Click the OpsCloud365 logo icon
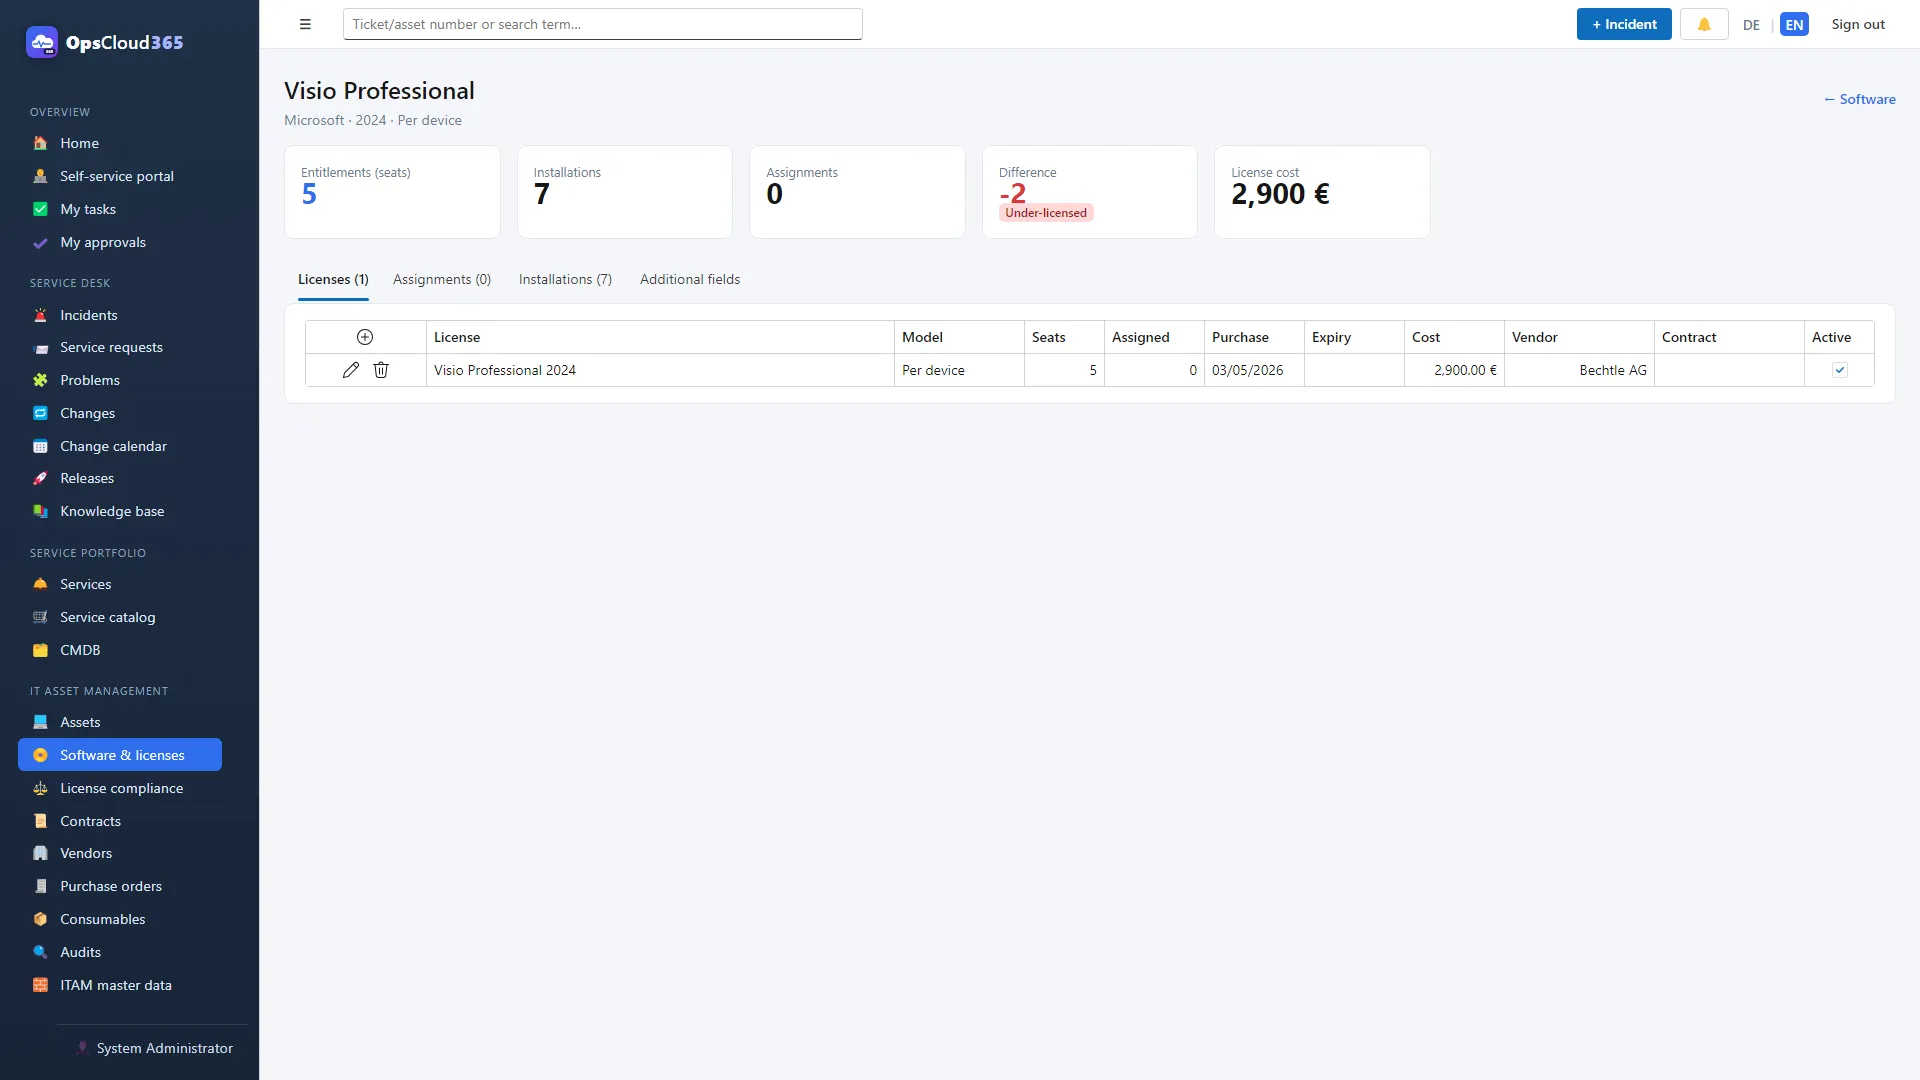 [x=42, y=42]
